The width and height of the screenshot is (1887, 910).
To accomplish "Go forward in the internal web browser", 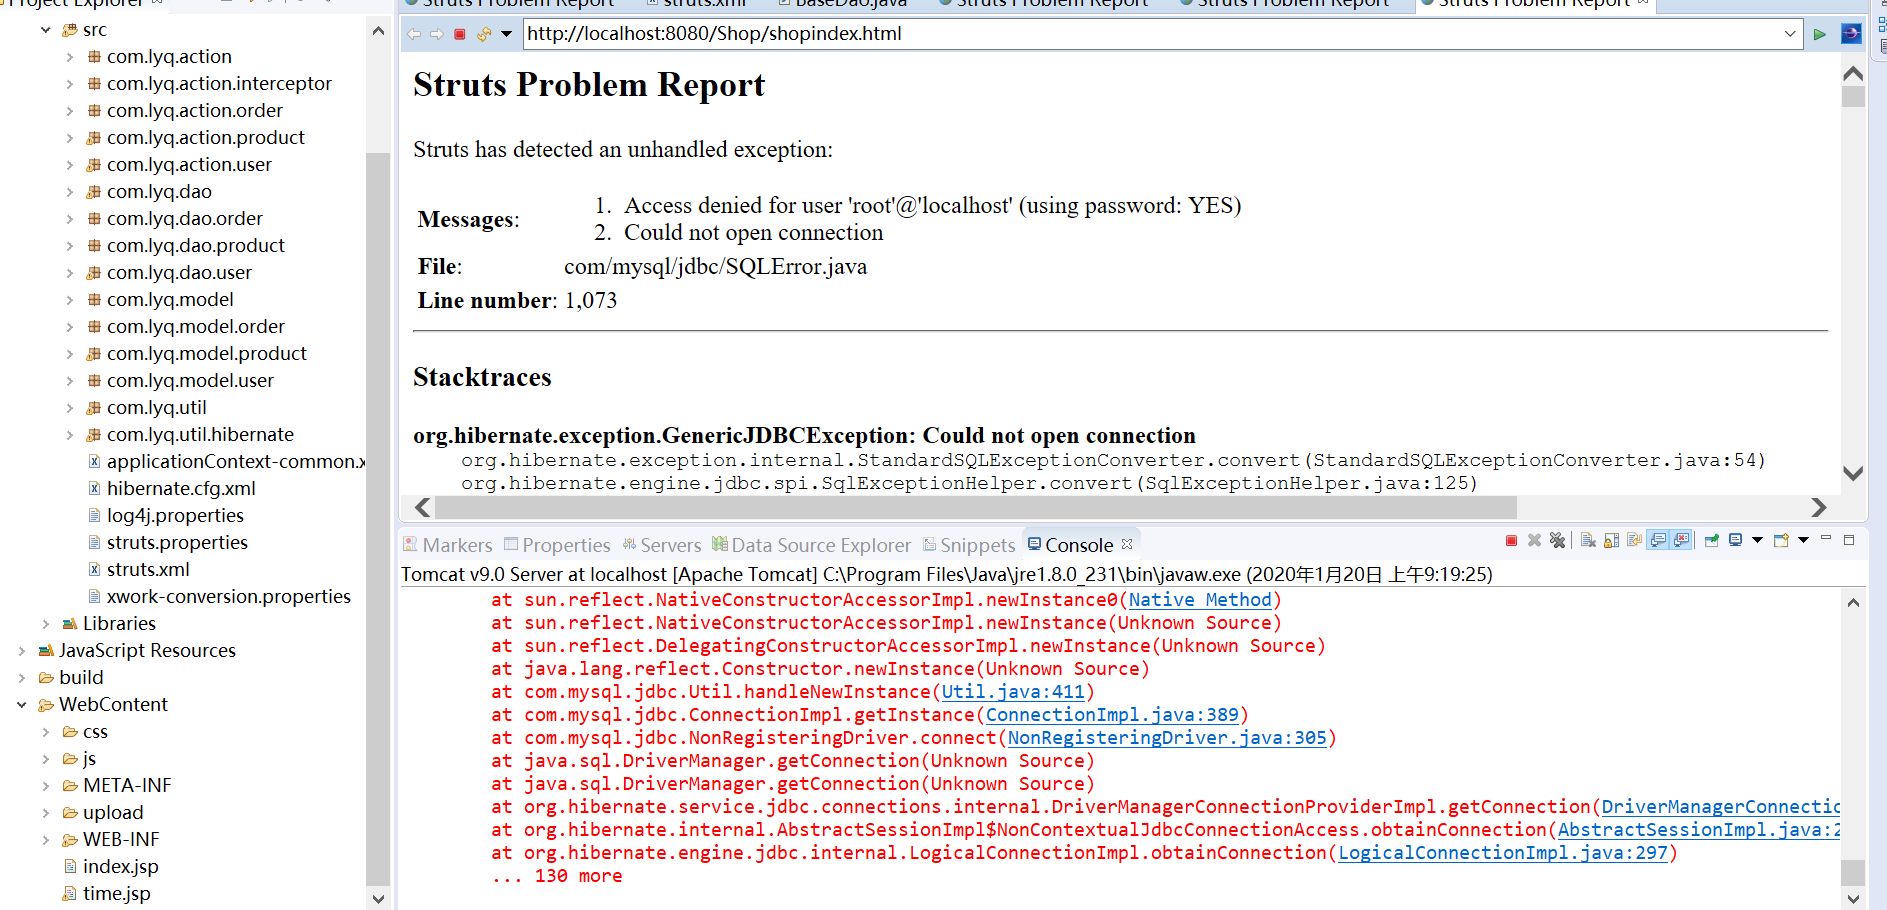I will [437, 34].
